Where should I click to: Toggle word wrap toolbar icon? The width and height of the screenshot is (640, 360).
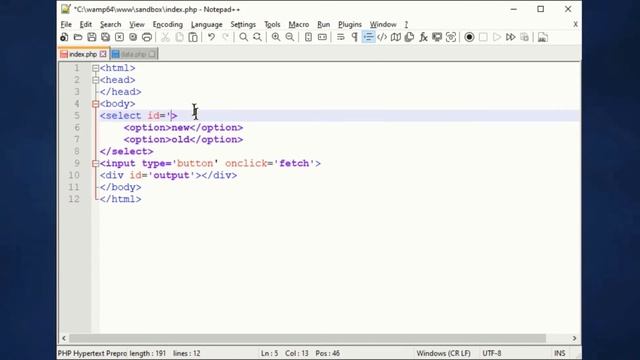coord(340,37)
